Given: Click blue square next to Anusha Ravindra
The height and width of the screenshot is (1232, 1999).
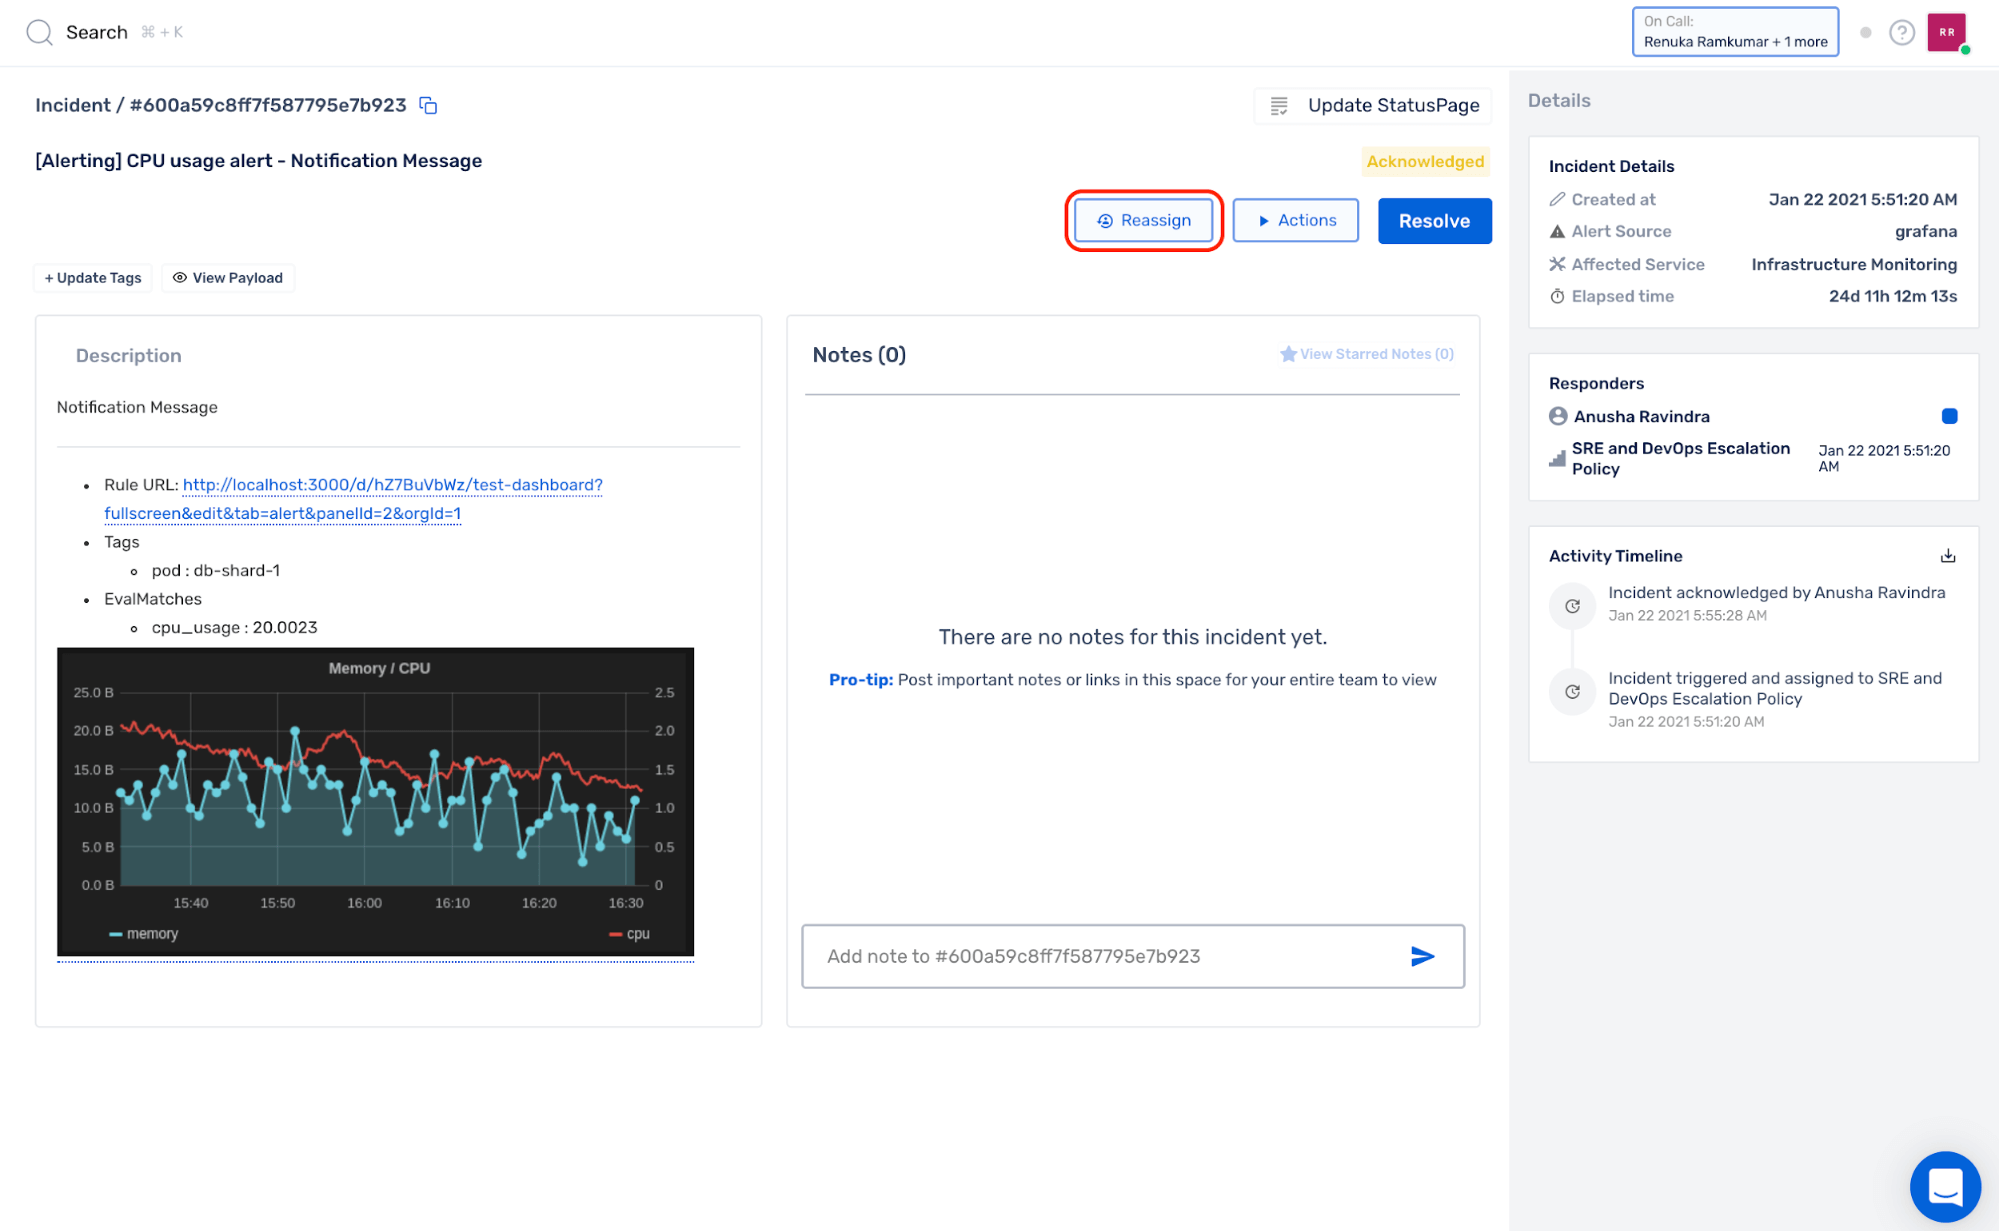Looking at the screenshot, I should [x=1948, y=416].
